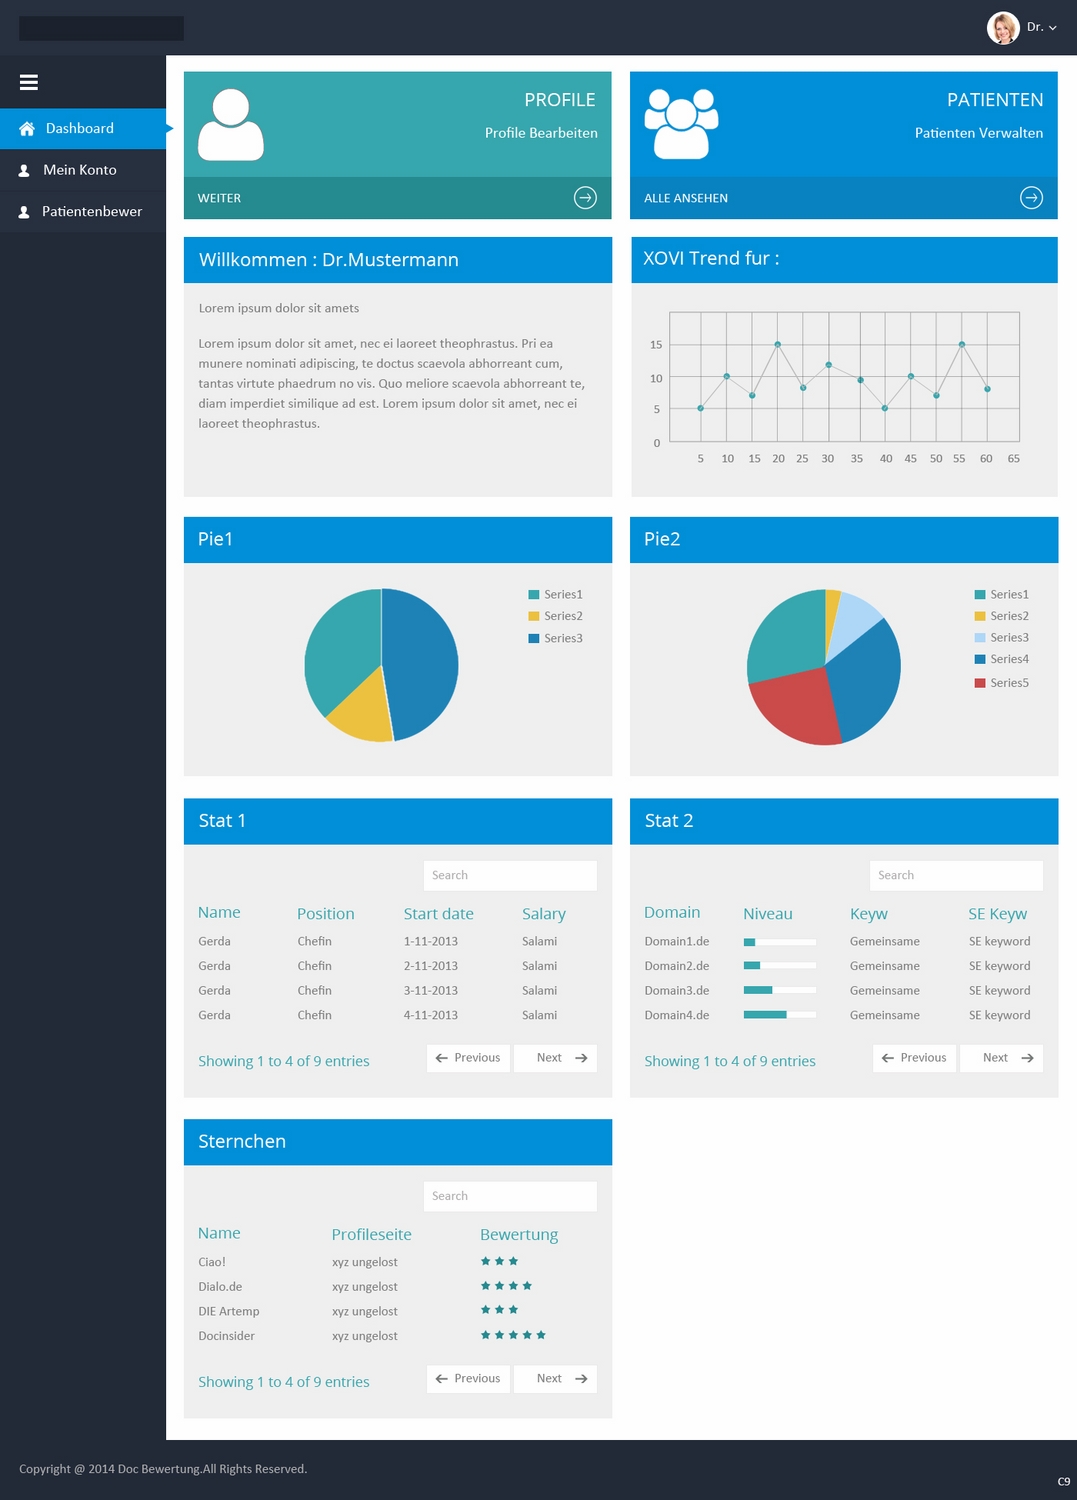Image resolution: width=1077 pixels, height=1500 pixels.
Task: Click the Previous button under Sternchen
Action: click(468, 1378)
